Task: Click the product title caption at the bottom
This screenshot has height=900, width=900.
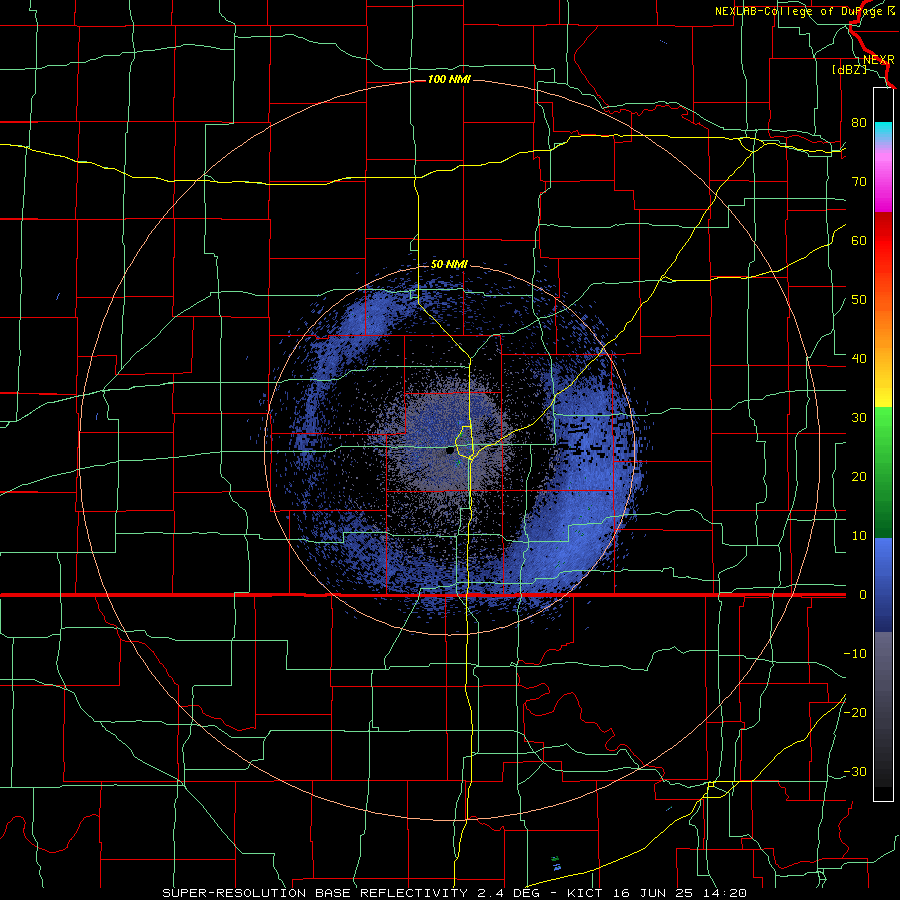Action: pyautogui.click(x=455, y=893)
